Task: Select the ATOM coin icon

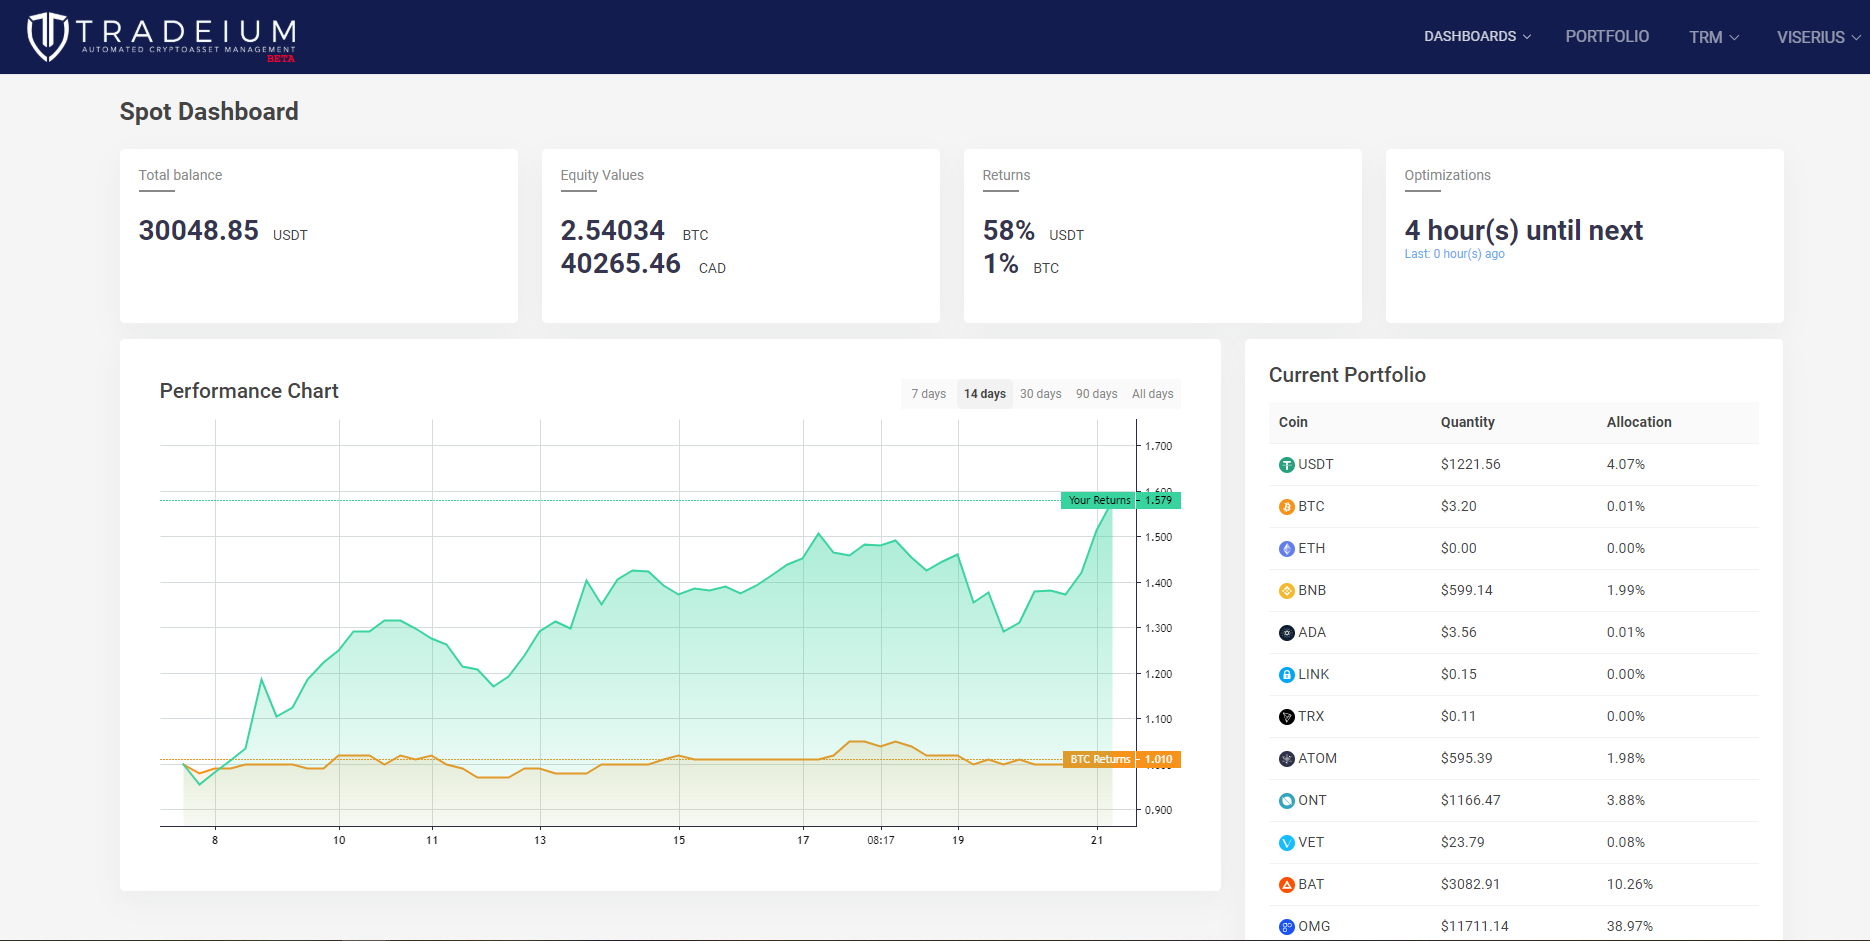Action: (x=1287, y=758)
